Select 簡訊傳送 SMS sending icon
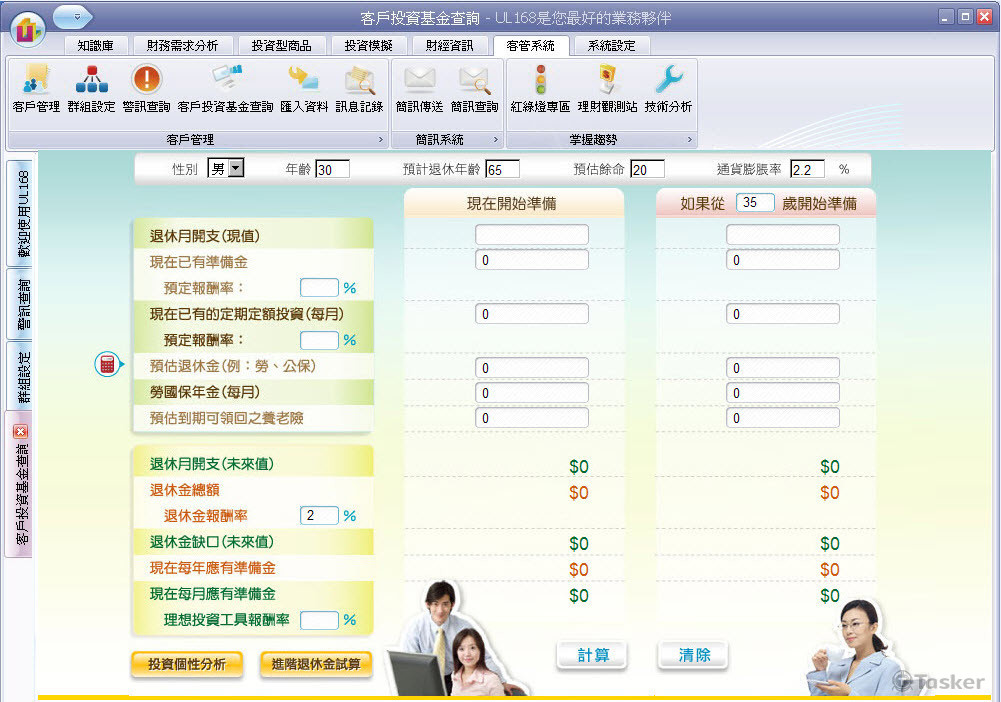 [x=420, y=88]
